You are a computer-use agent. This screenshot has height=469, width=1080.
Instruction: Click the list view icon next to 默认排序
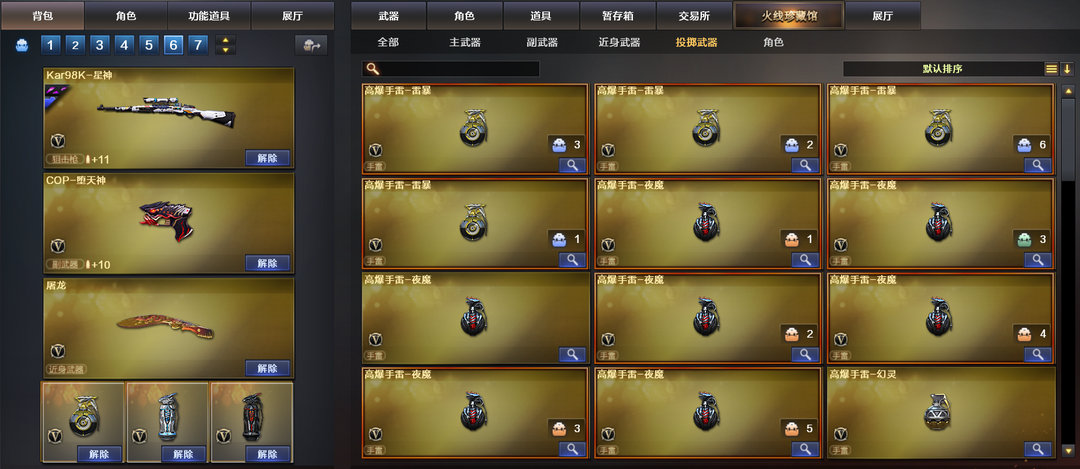[1051, 69]
